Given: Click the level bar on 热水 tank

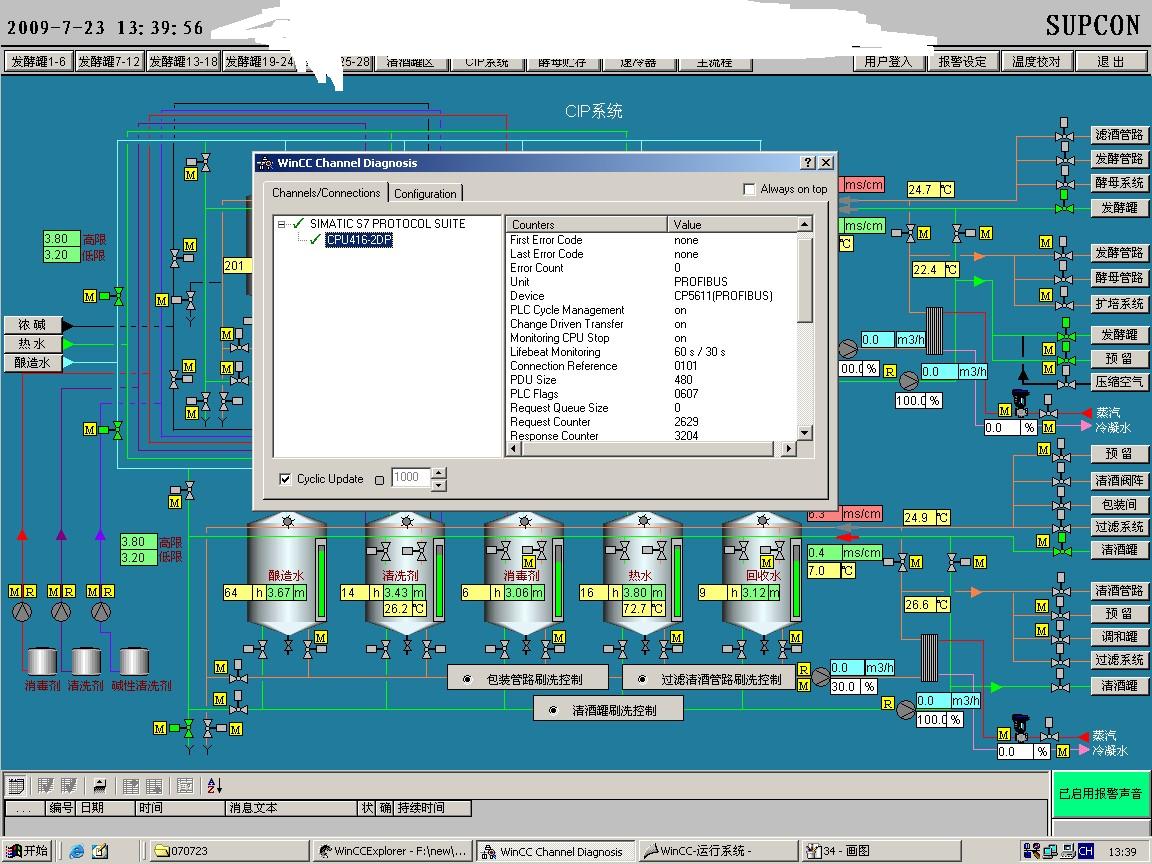Looking at the screenshot, I should 677,579.
